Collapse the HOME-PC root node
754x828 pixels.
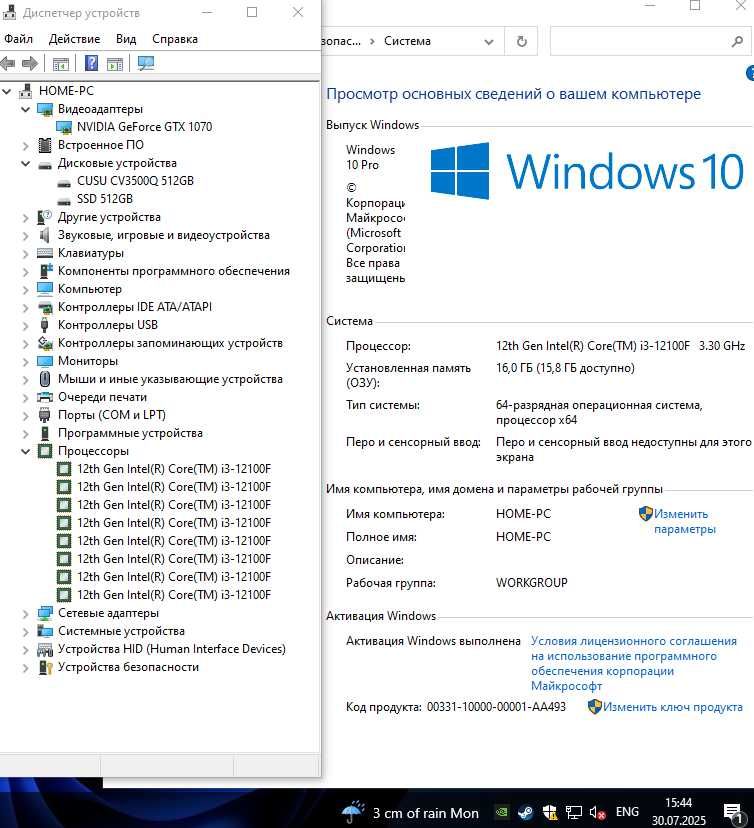point(6,91)
